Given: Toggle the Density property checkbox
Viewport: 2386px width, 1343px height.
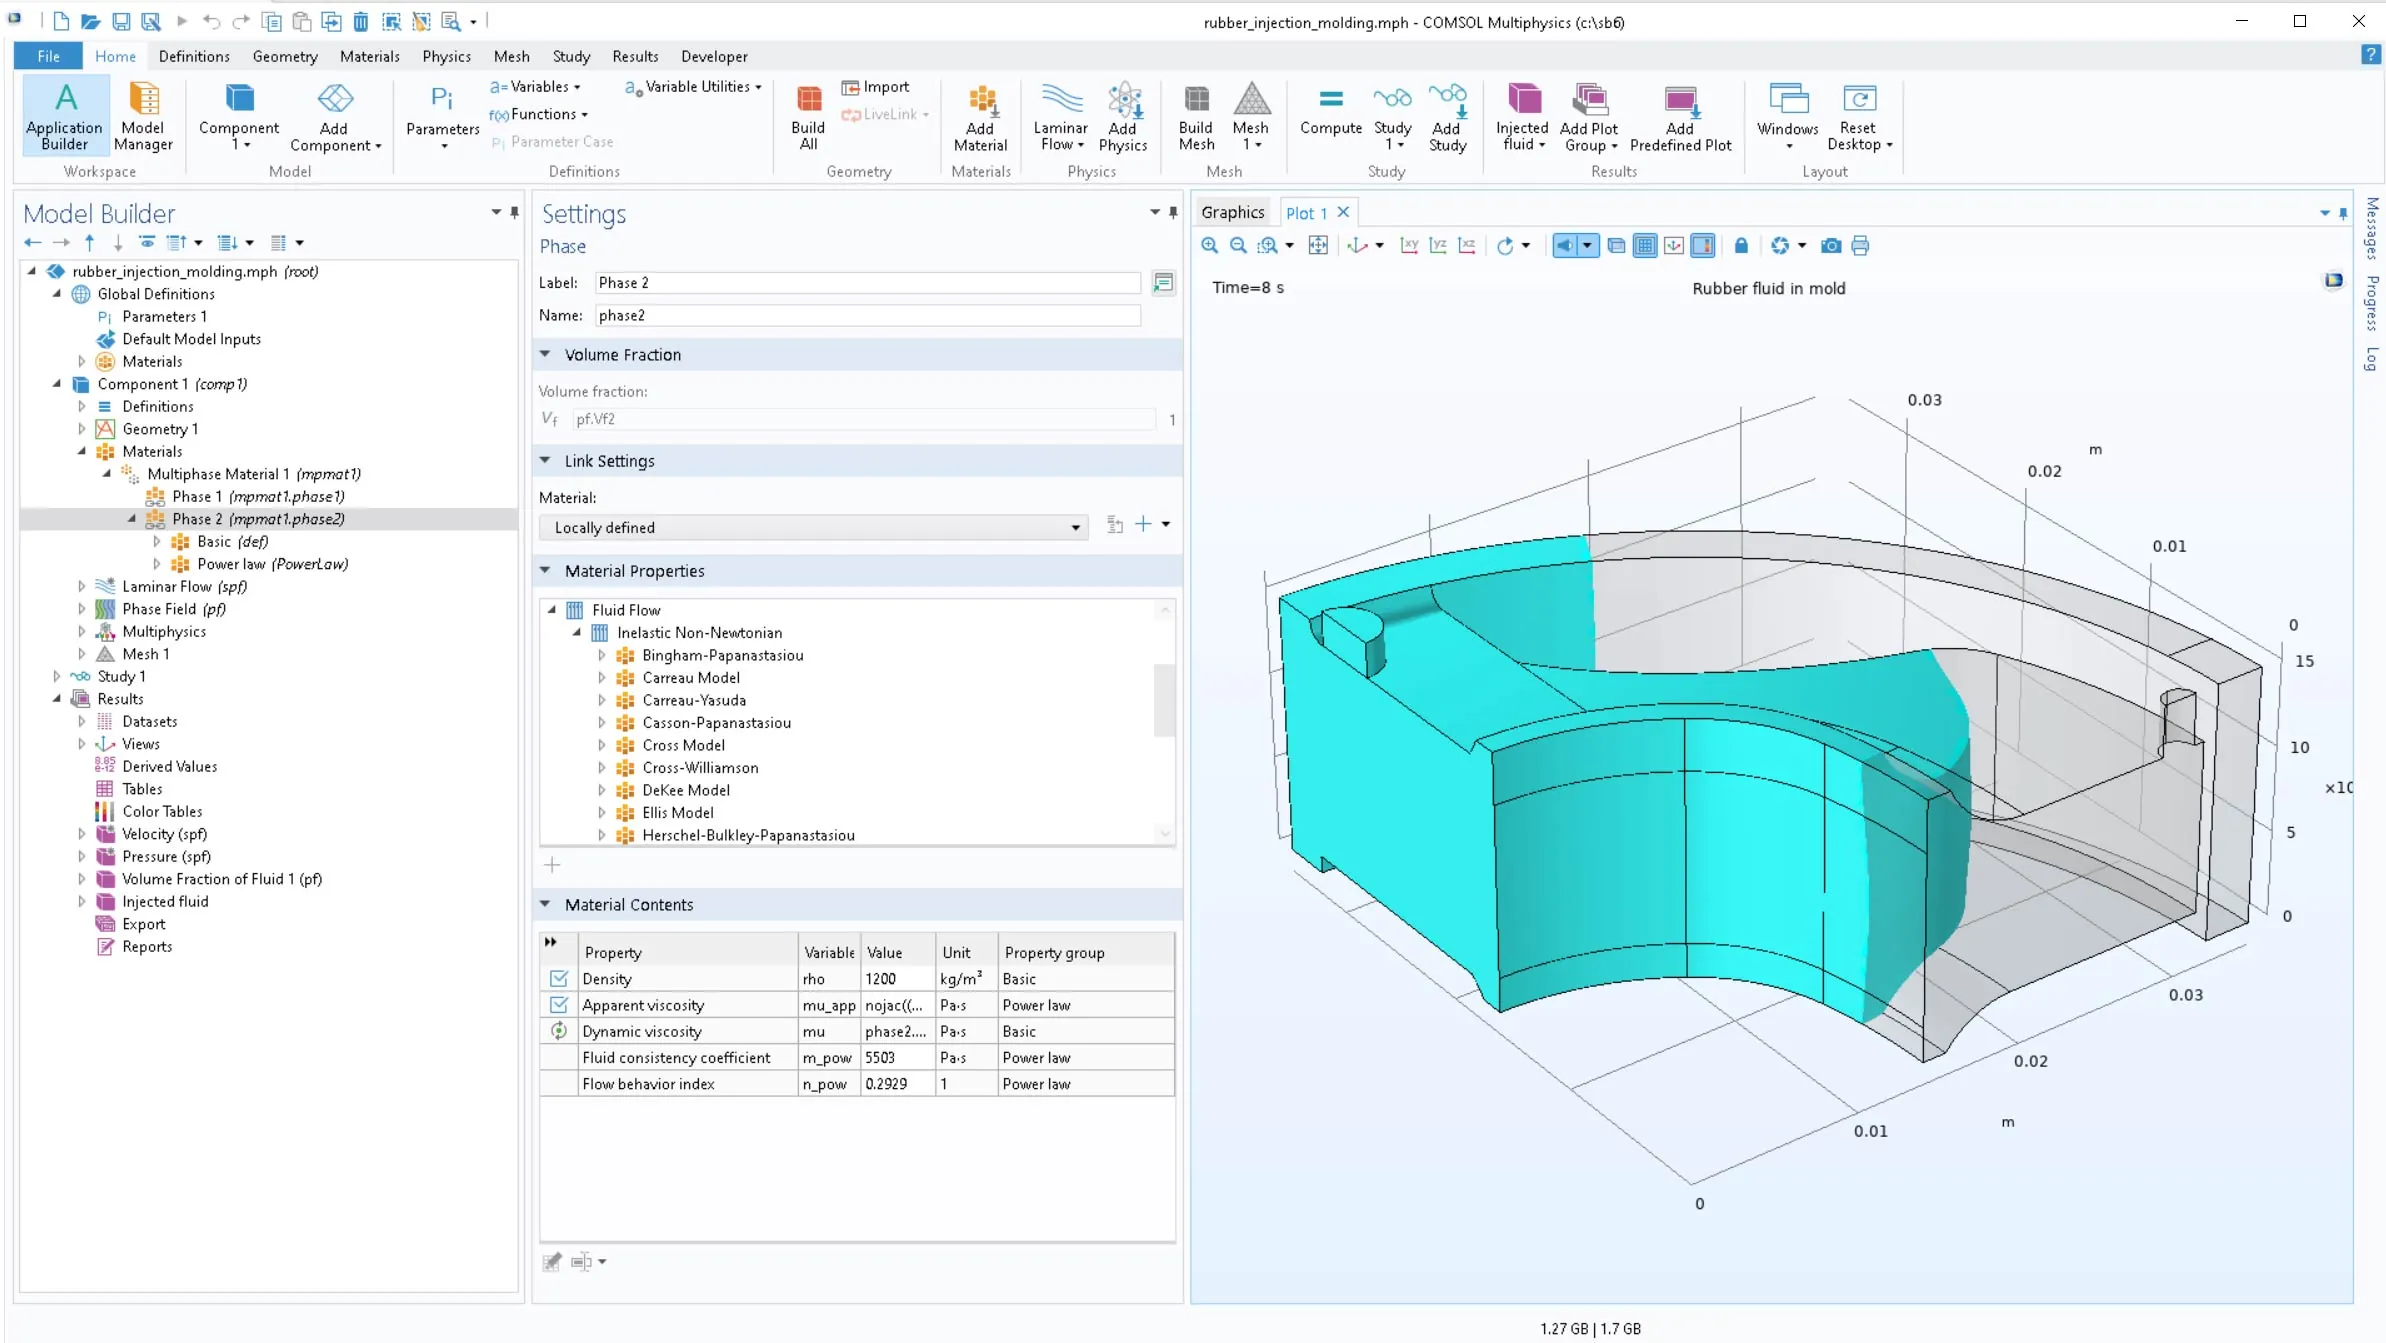Looking at the screenshot, I should 559,979.
